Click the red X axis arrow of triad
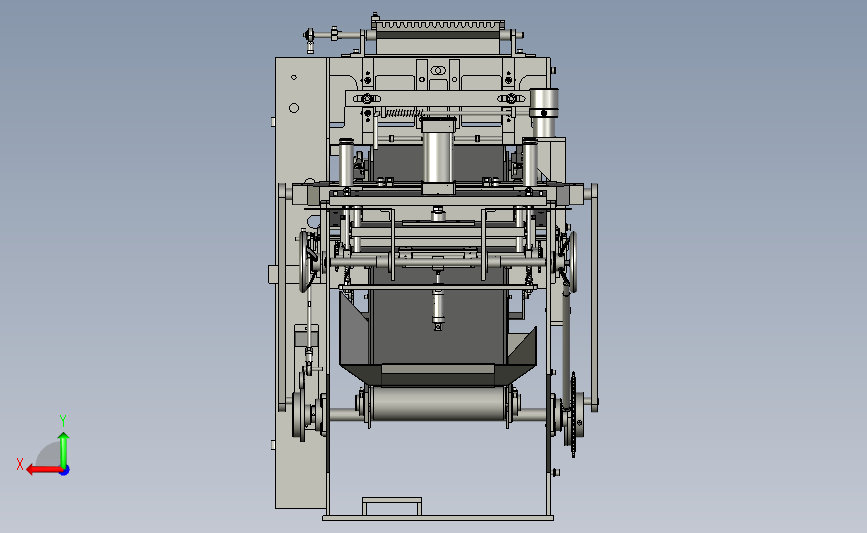 [x=43, y=470]
